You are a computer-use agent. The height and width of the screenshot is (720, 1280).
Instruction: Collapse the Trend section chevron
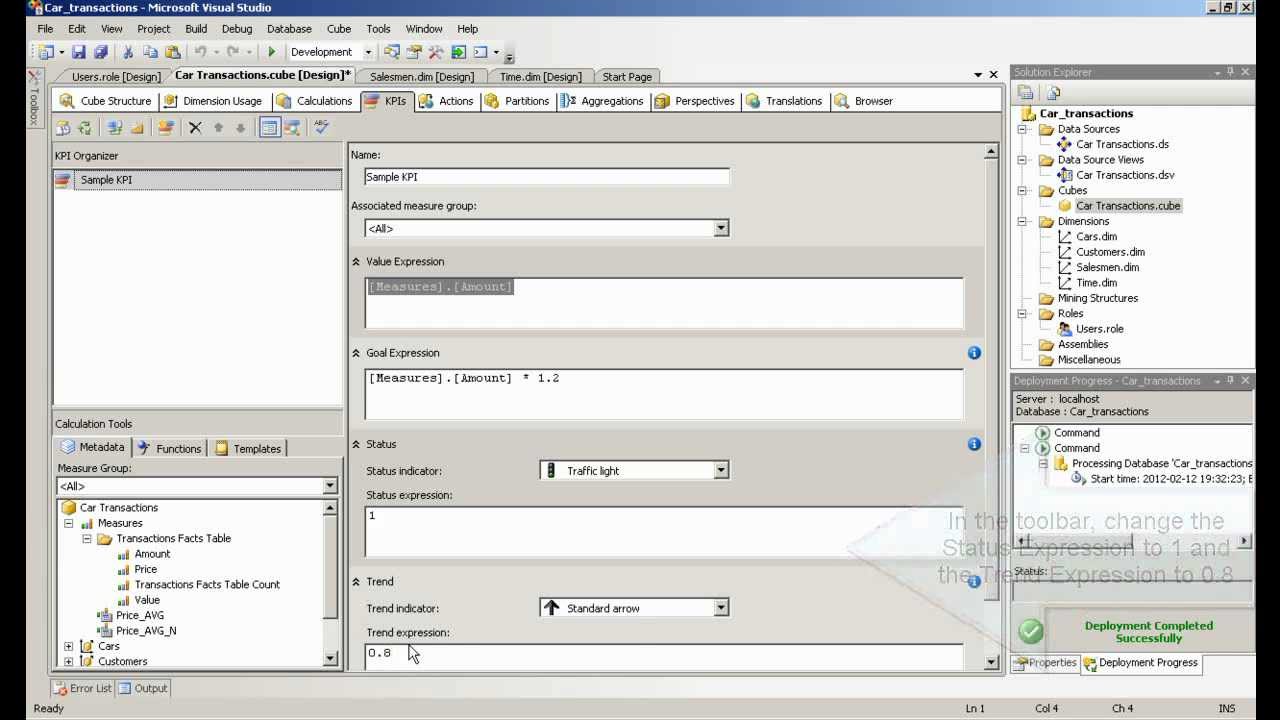coord(356,582)
